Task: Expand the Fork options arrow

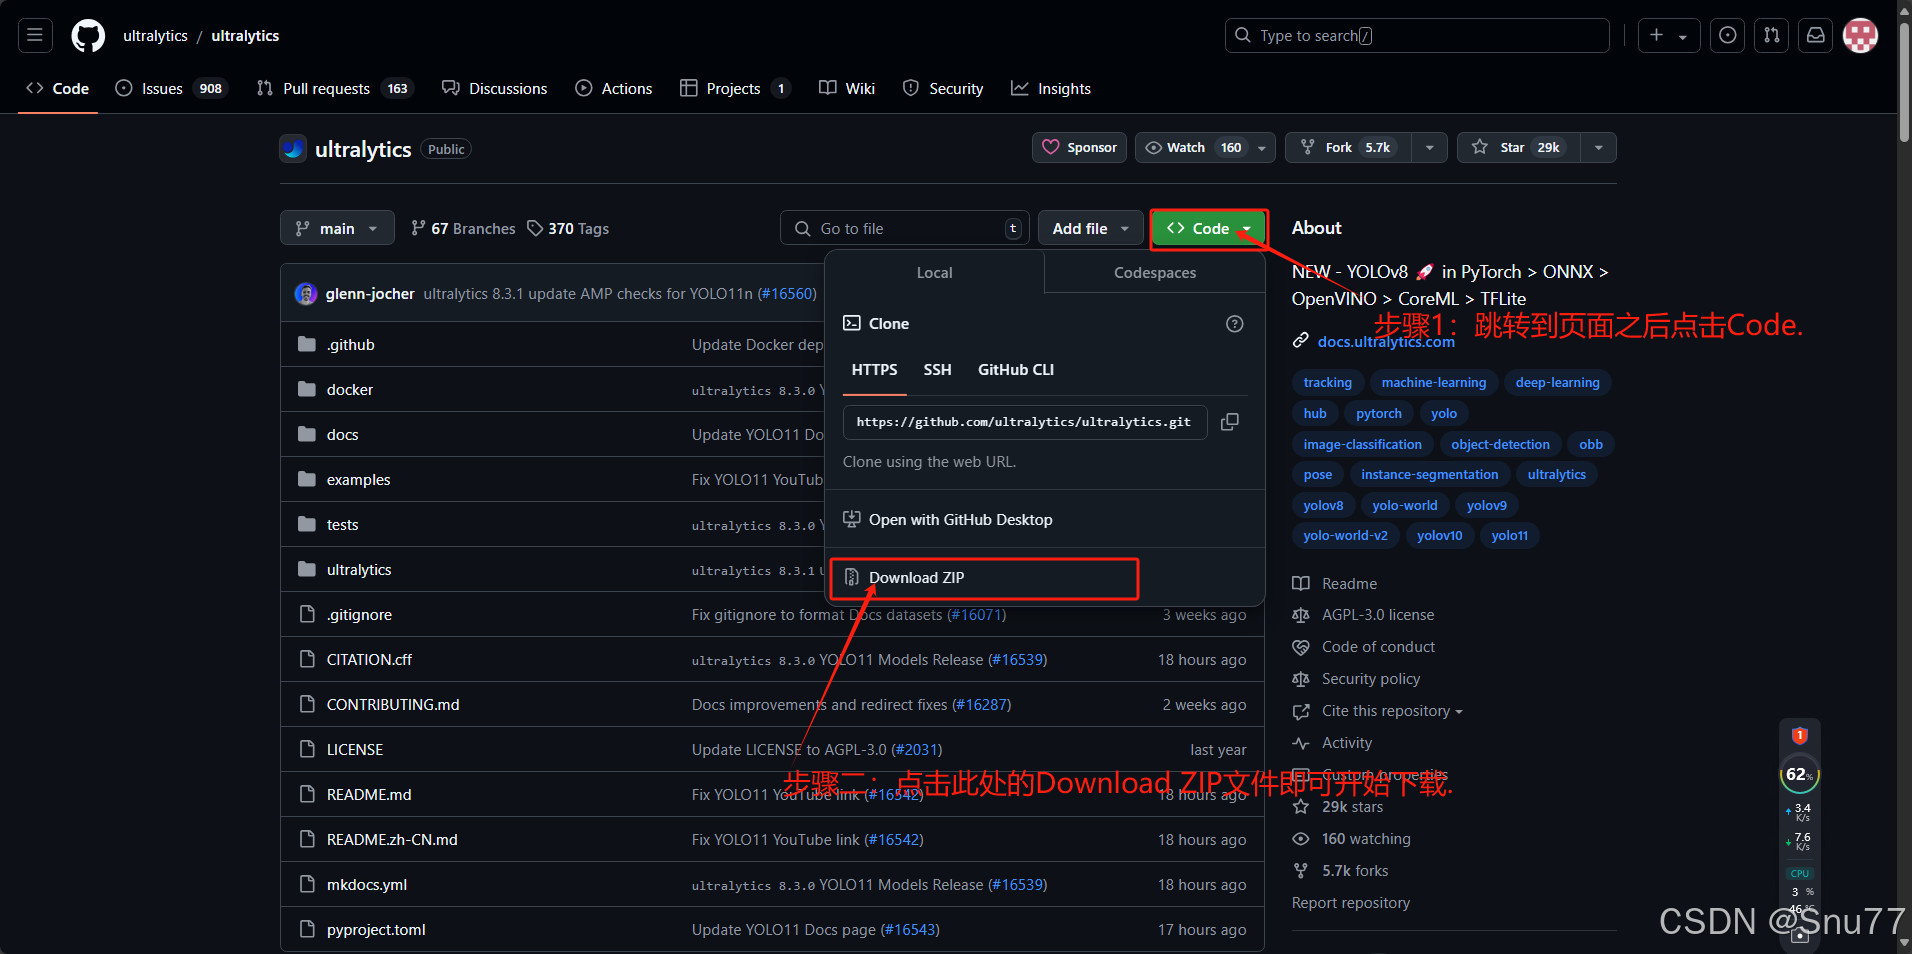Action: tap(1430, 148)
